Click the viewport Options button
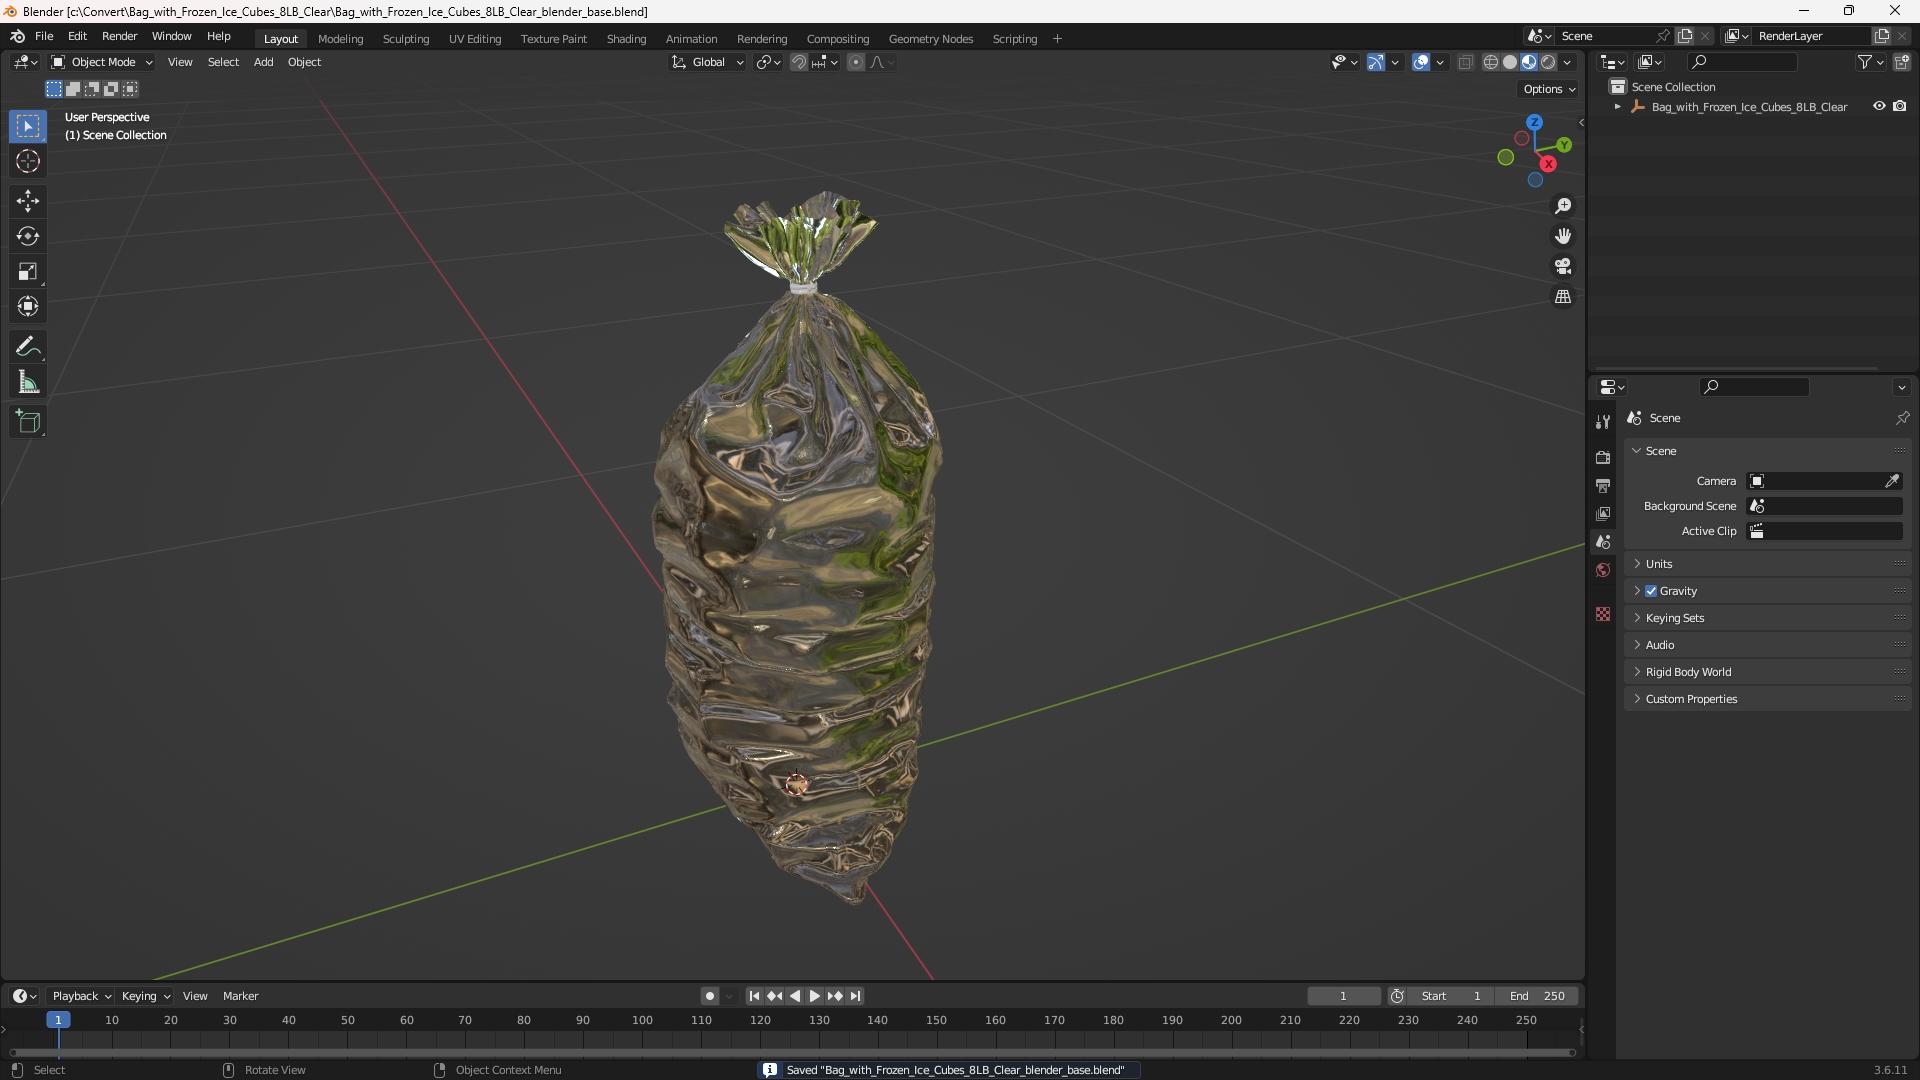 point(1549,89)
